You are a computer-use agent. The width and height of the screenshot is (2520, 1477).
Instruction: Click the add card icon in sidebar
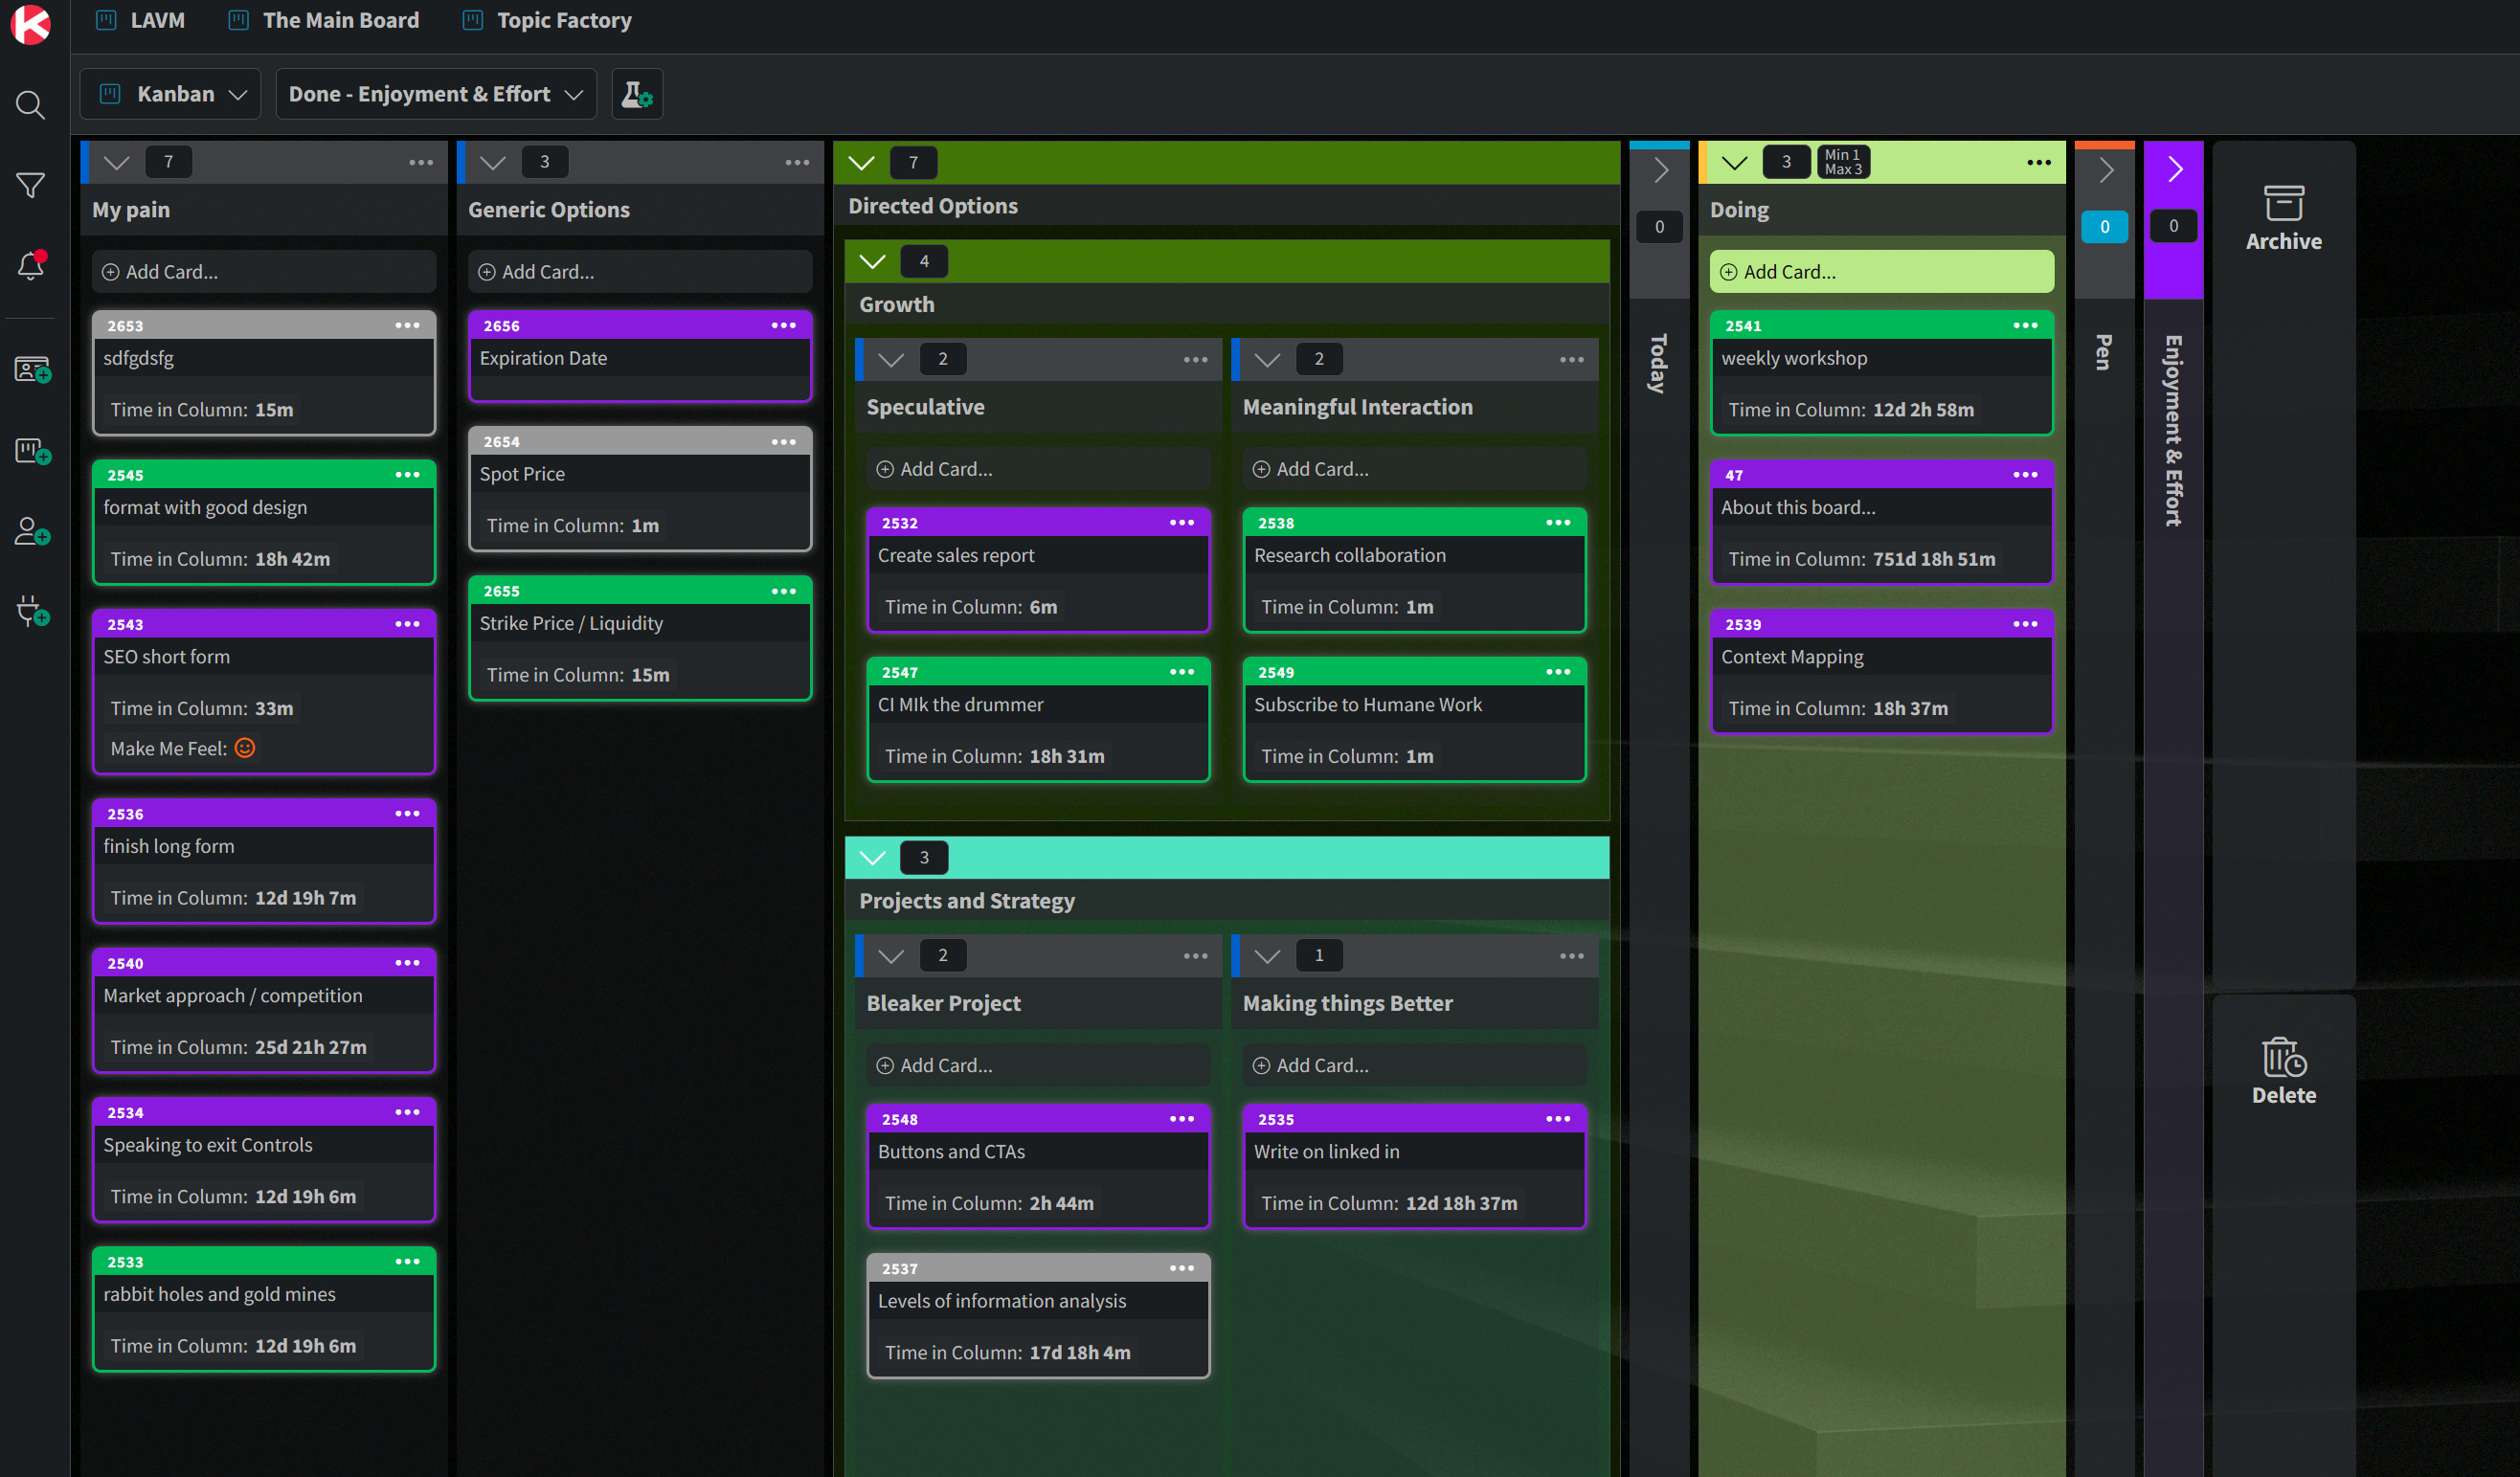click(32, 370)
